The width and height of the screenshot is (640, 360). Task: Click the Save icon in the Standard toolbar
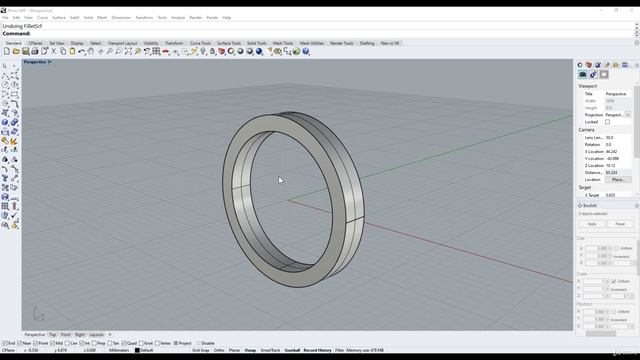pyautogui.click(x=25, y=51)
